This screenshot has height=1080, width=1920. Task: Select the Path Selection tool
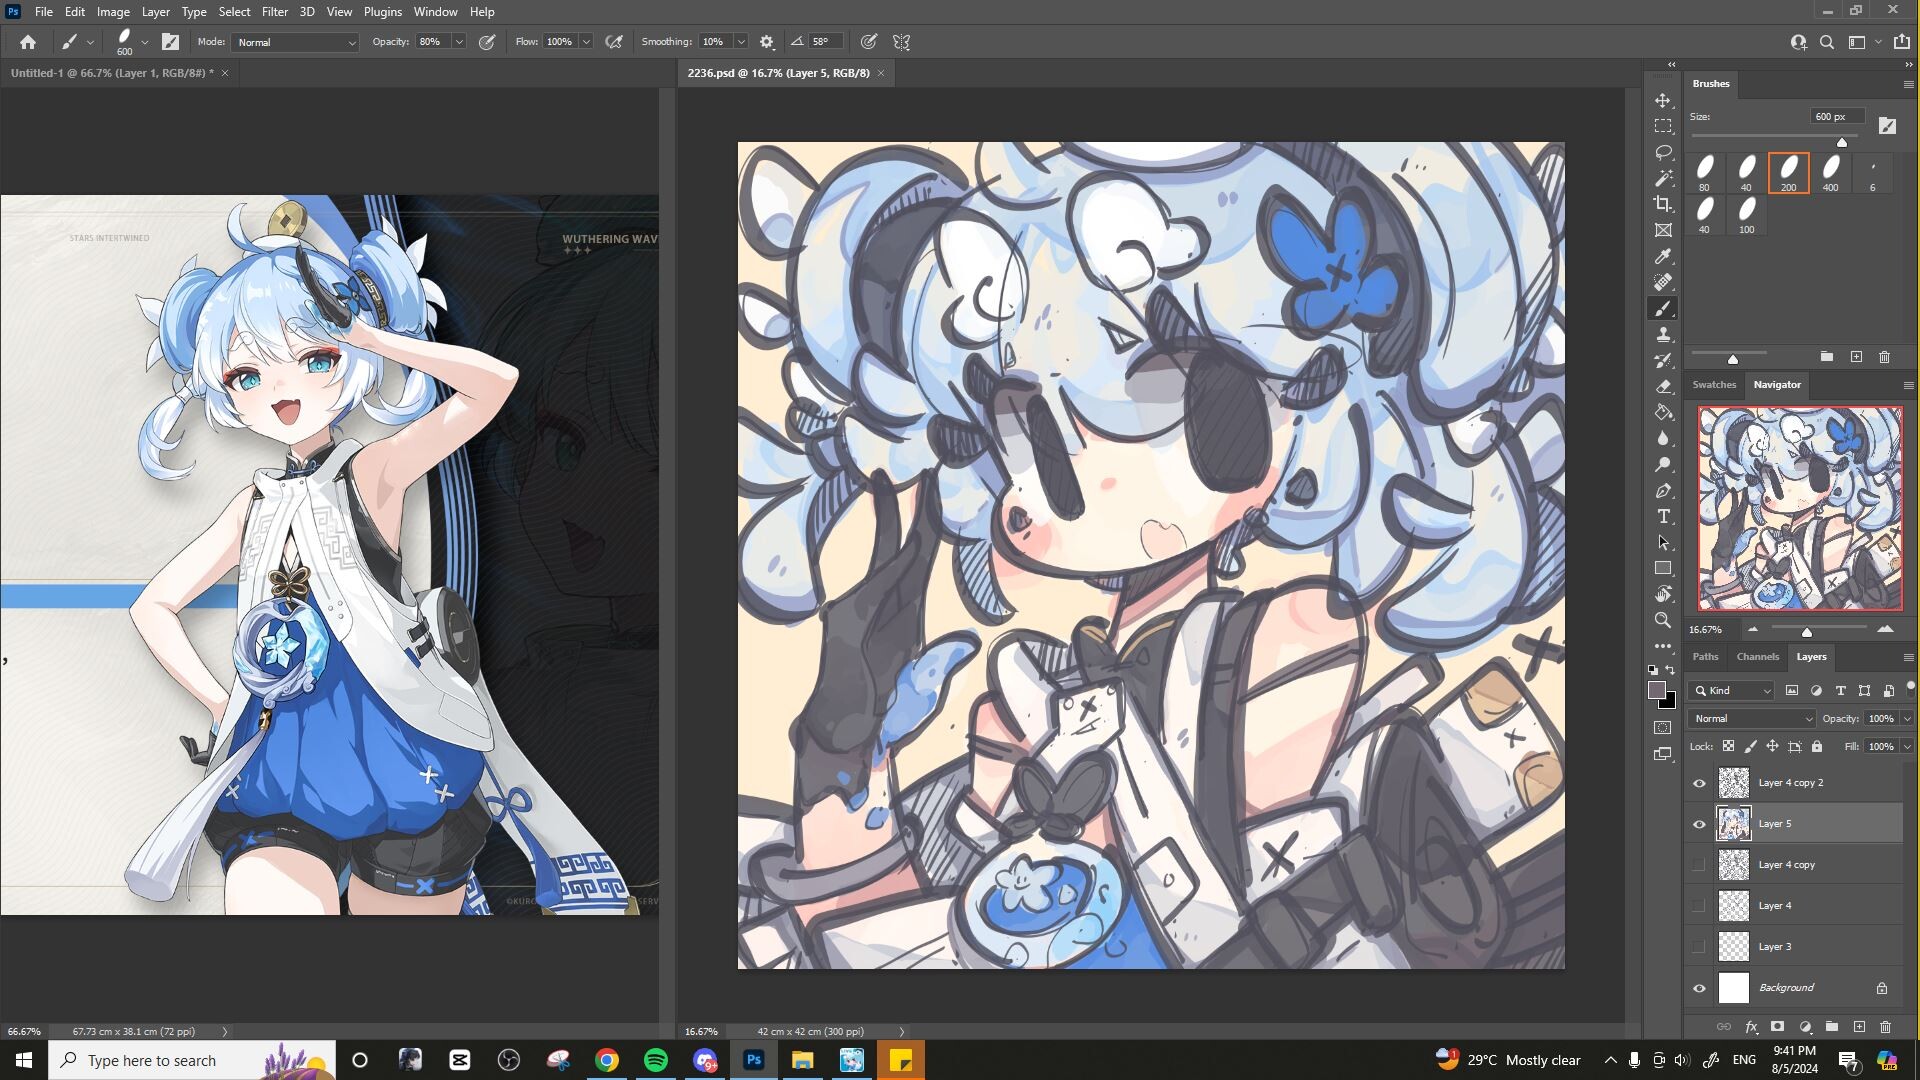point(1663,542)
